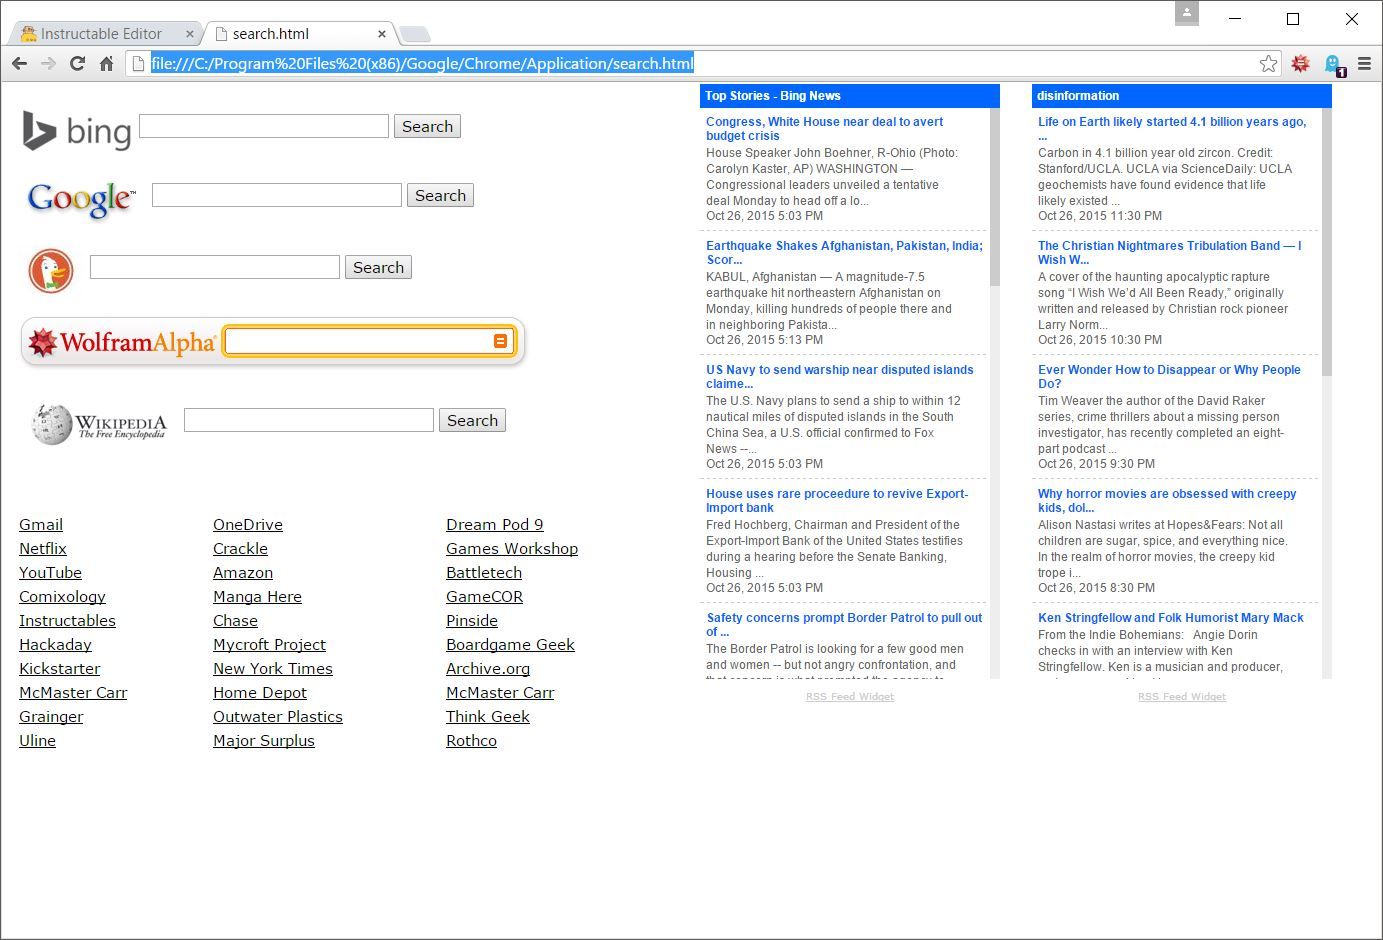Click the Search button next to Bing
Image resolution: width=1383 pixels, height=940 pixels.
point(427,126)
